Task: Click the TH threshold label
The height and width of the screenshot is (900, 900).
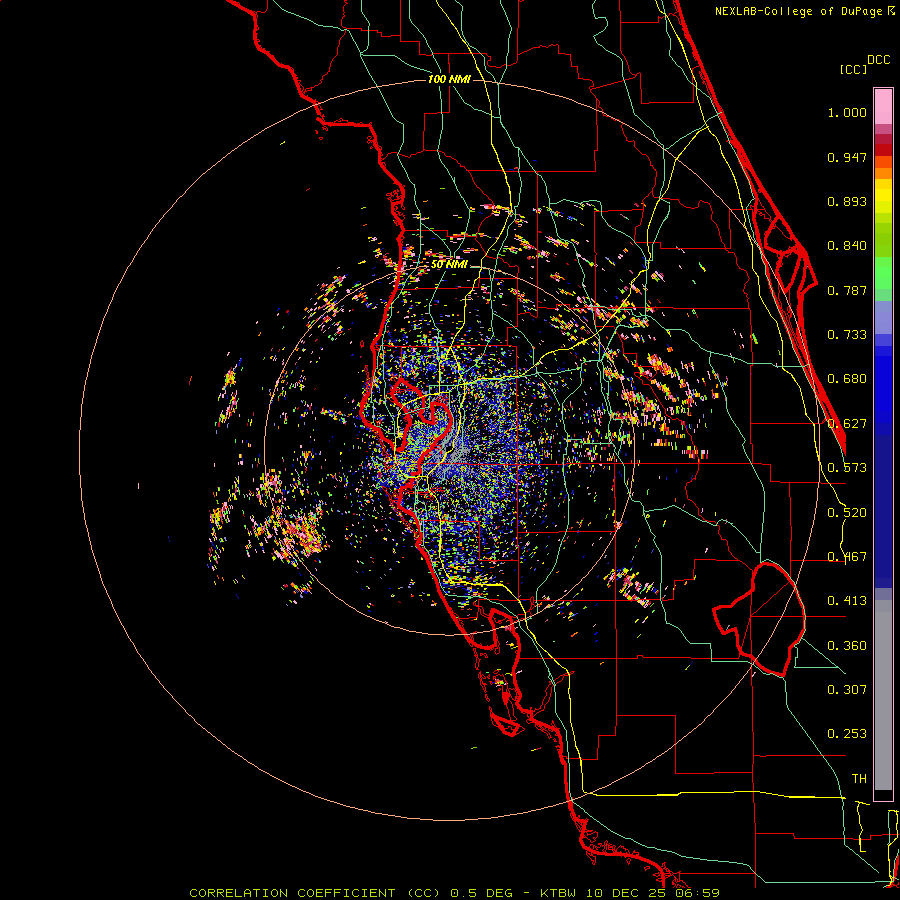Action: (859, 779)
